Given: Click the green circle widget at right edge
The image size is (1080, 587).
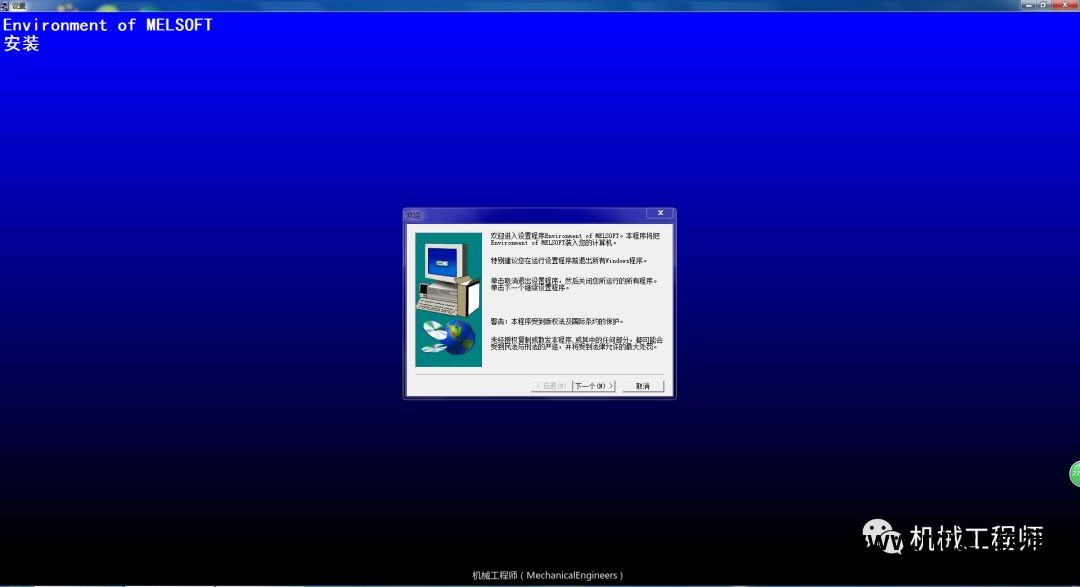Looking at the screenshot, I should [x=1074, y=474].
